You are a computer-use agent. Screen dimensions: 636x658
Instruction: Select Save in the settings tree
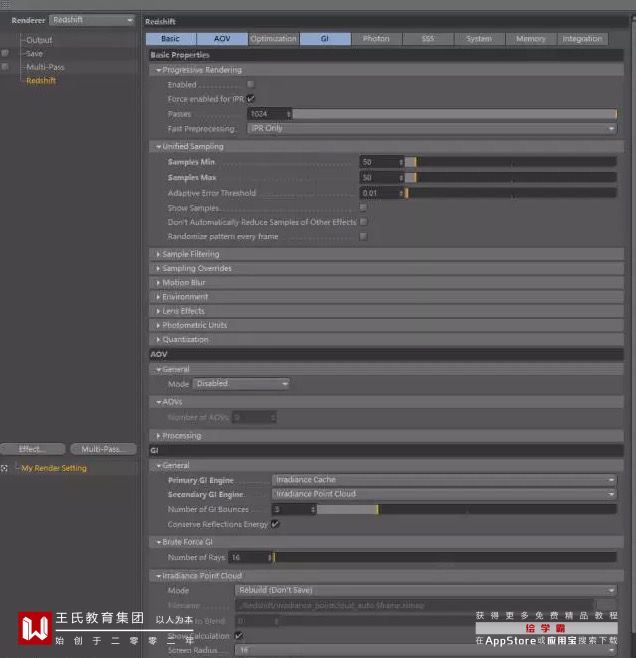[34, 54]
